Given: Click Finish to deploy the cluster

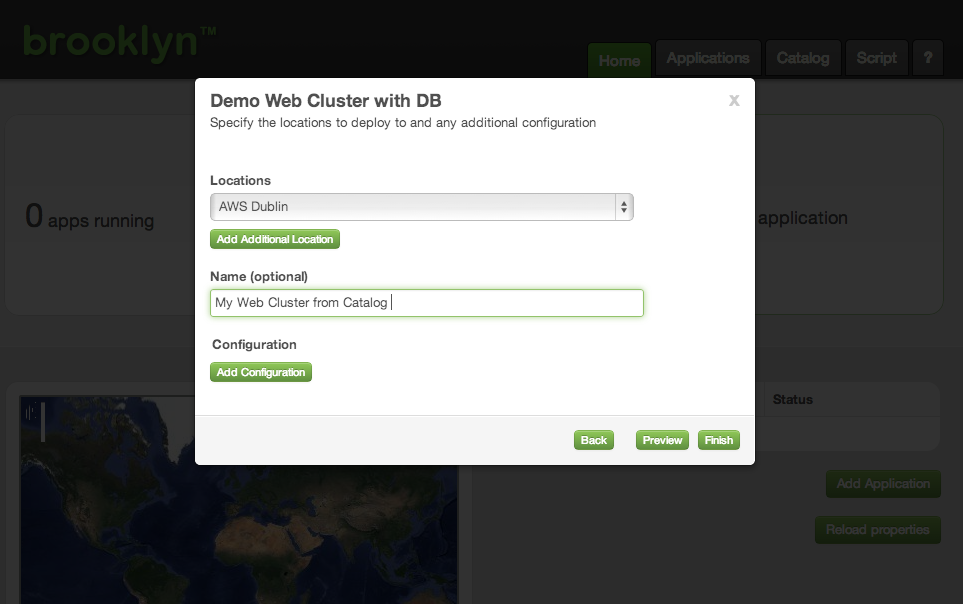Looking at the screenshot, I should (718, 440).
